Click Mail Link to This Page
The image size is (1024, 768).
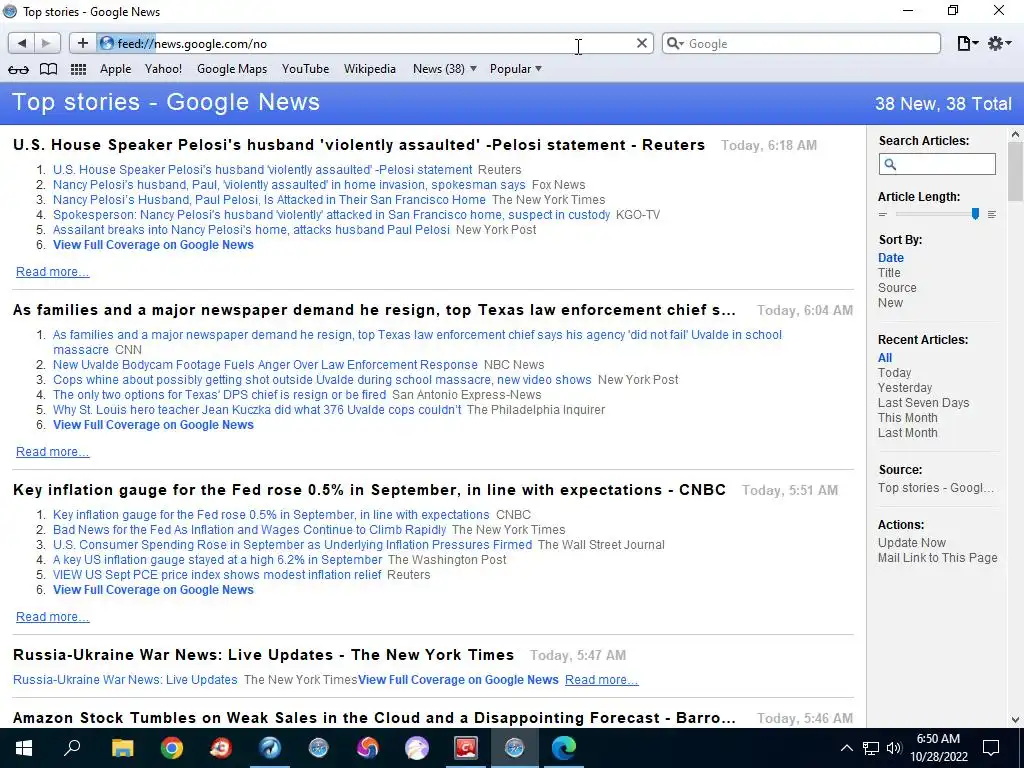pyautogui.click(x=937, y=558)
